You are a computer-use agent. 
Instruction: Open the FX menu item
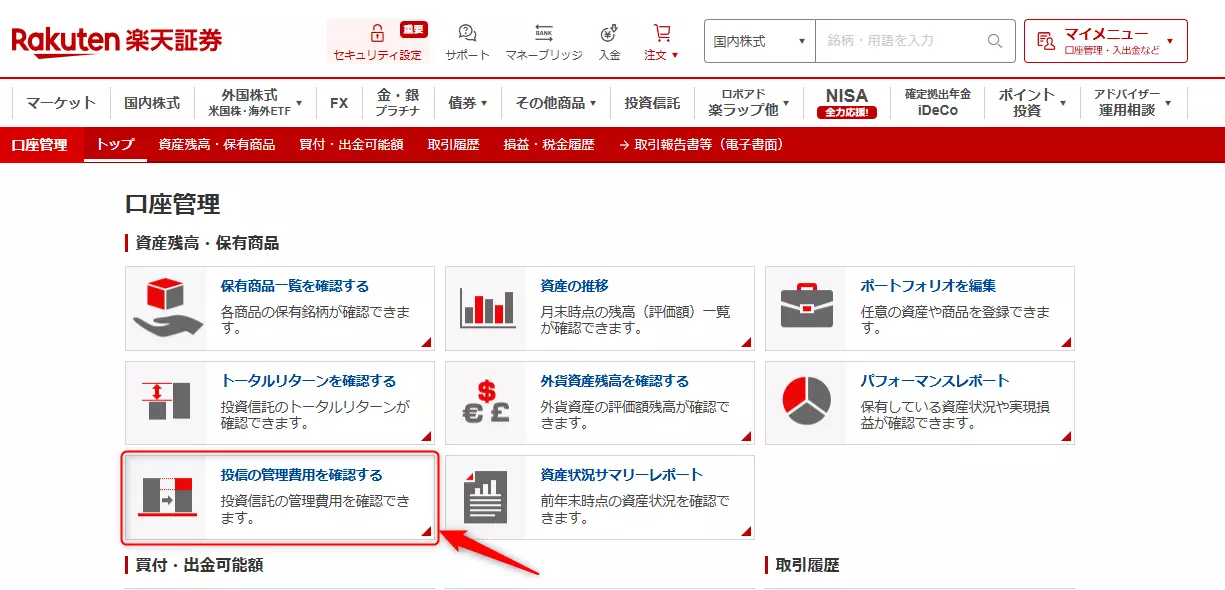[339, 102]
